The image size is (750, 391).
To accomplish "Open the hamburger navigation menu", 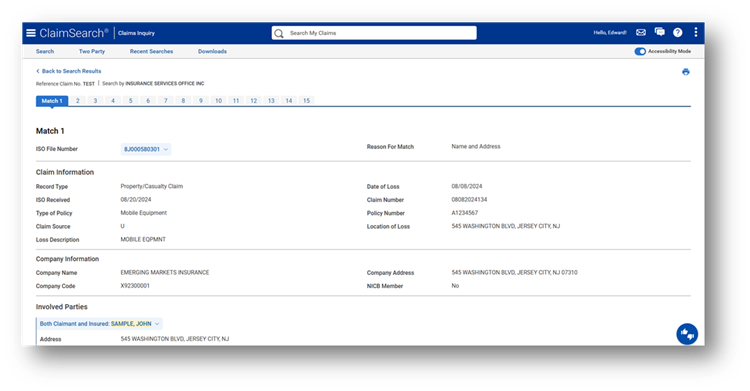I will [x=31, y=33].
